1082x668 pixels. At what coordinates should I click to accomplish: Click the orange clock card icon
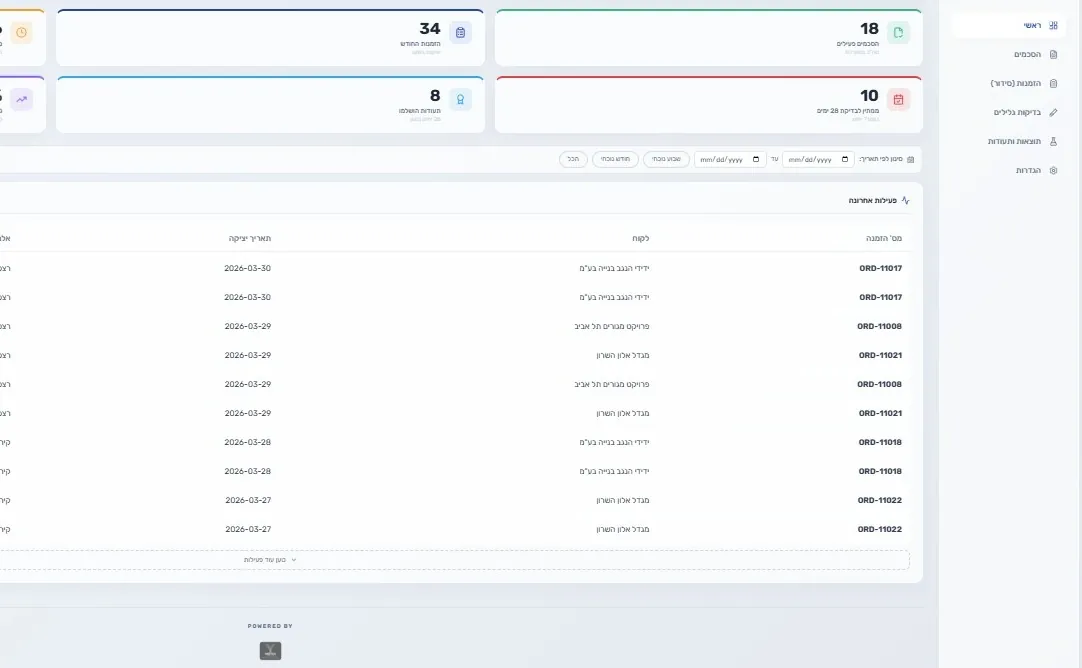pos(21,32)
